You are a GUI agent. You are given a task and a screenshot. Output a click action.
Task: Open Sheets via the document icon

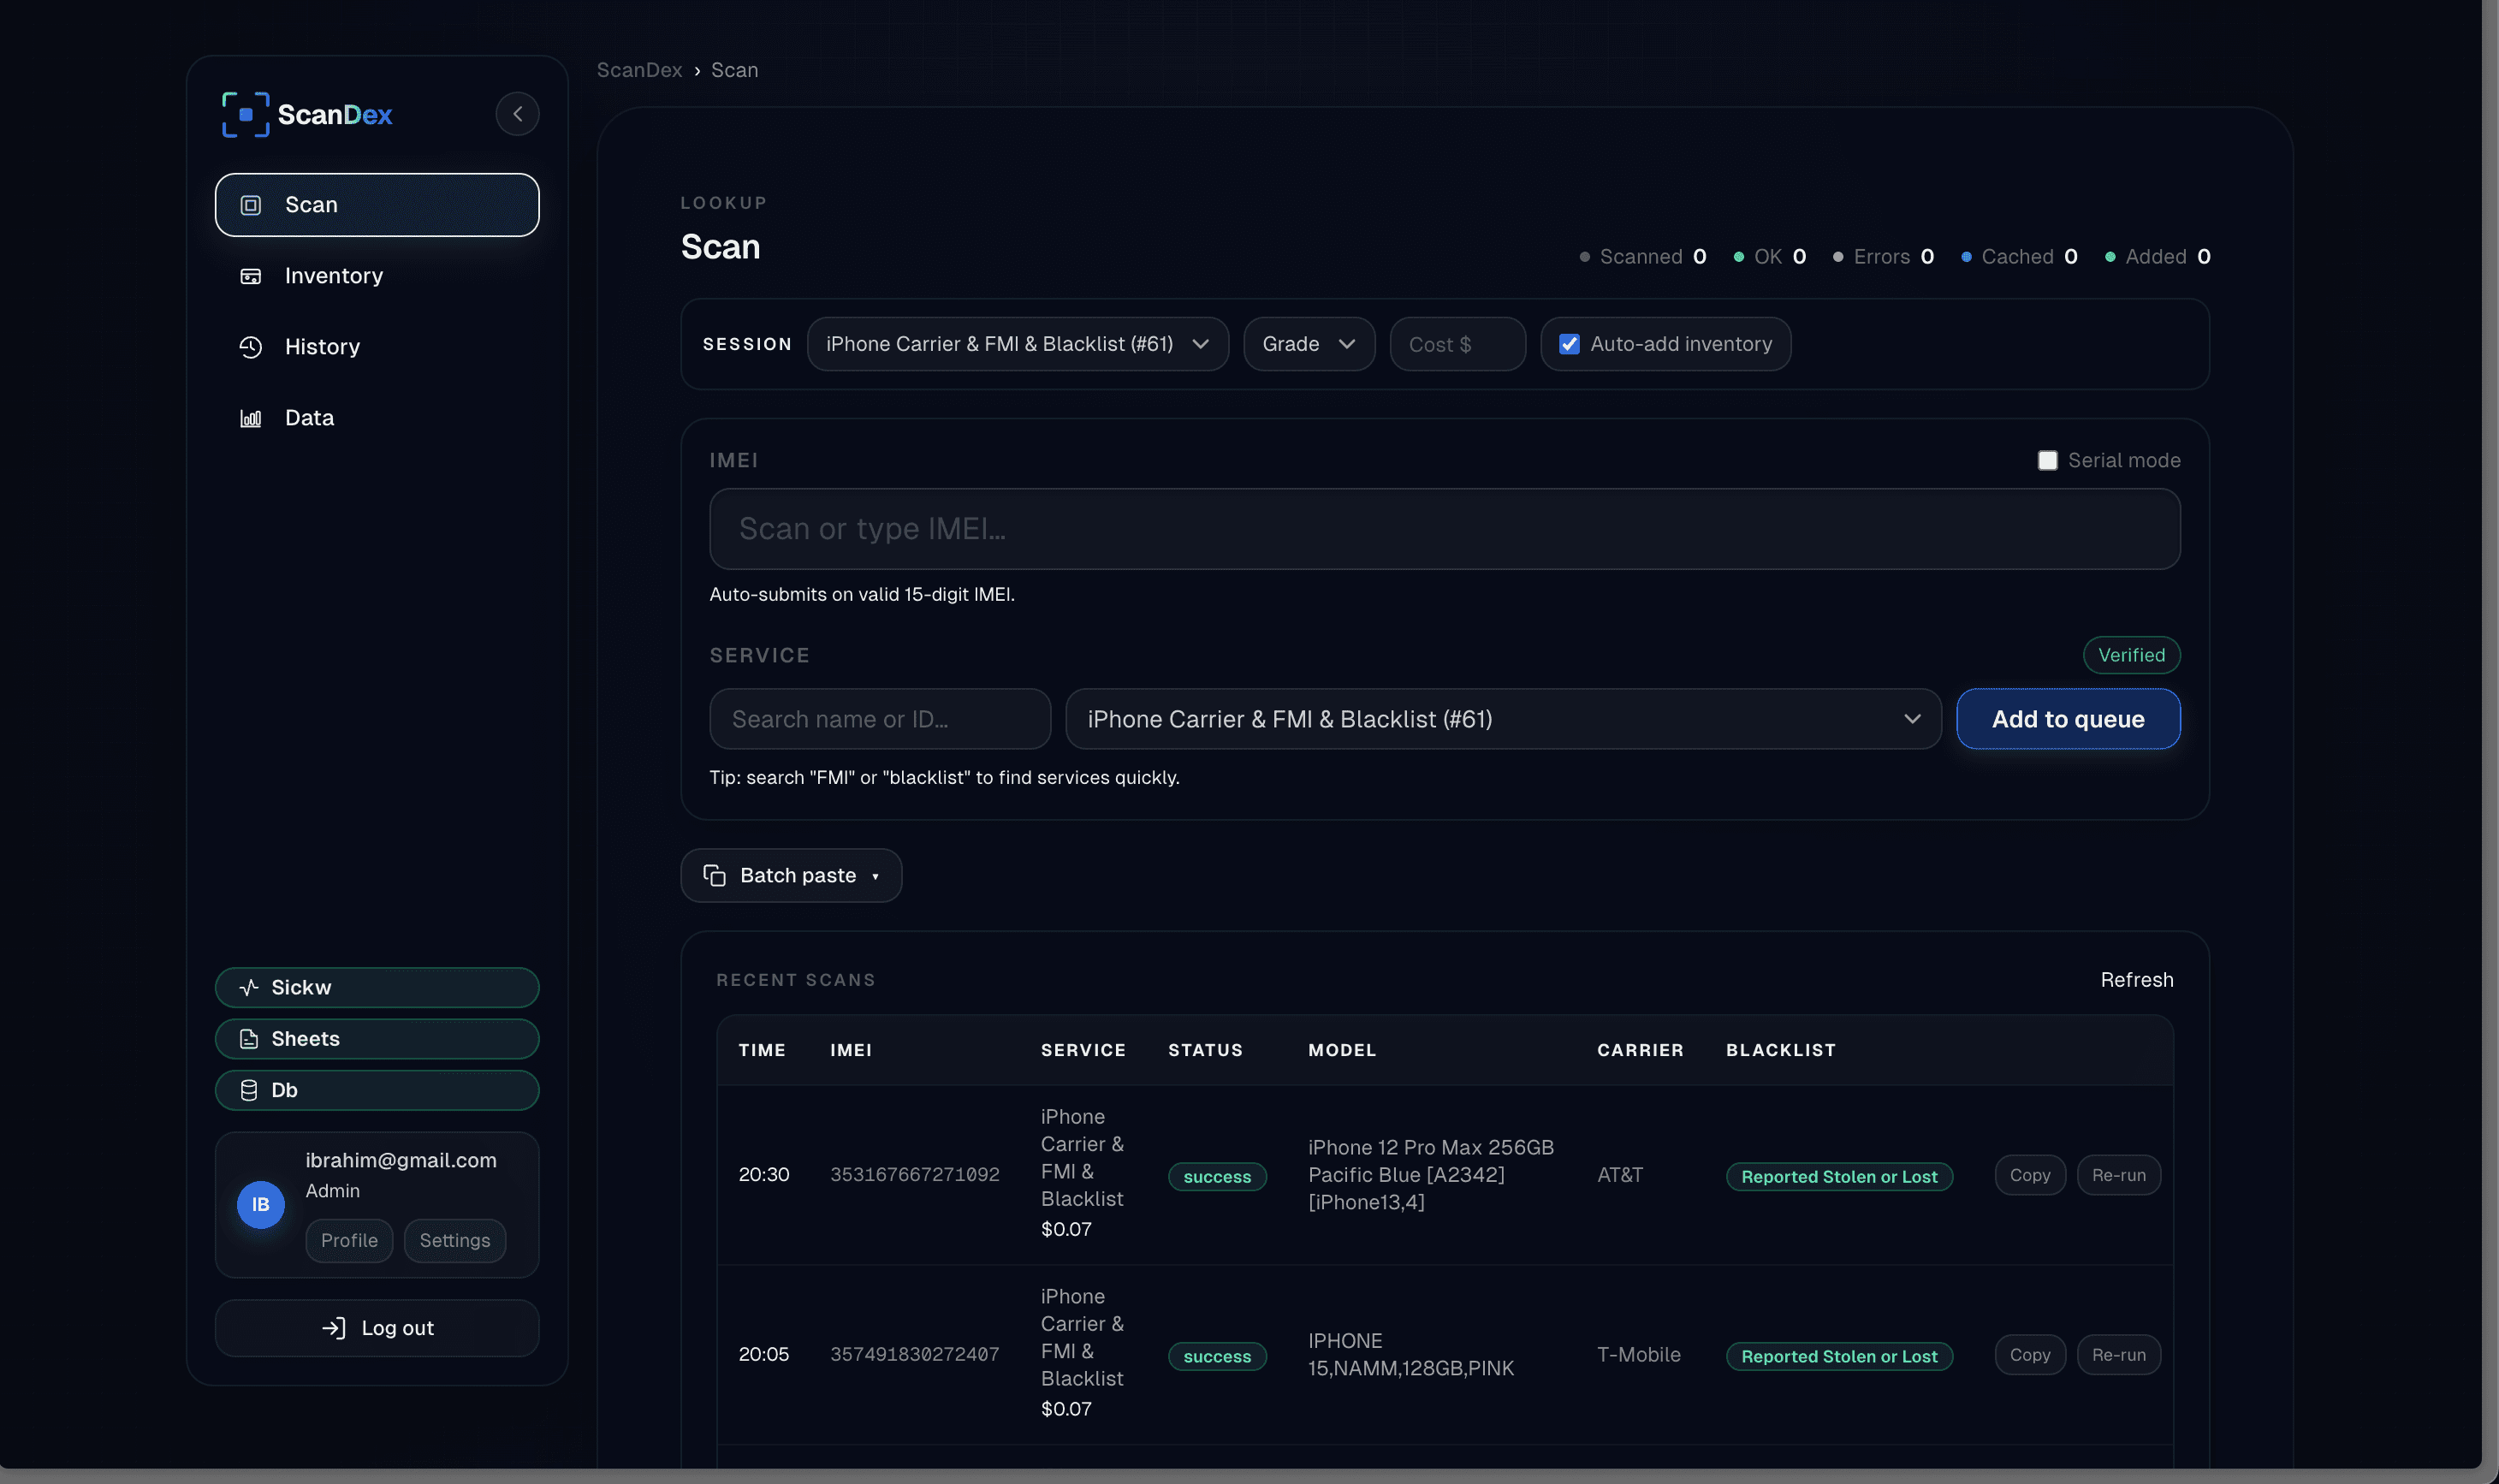point(249,1039)
